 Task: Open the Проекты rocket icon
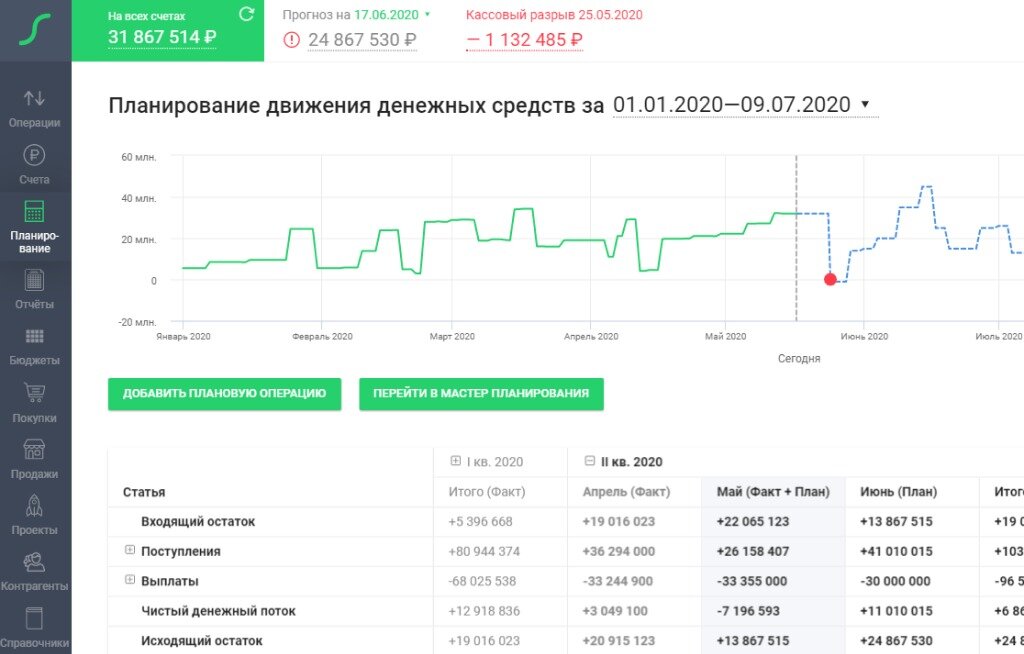[35, 505]
